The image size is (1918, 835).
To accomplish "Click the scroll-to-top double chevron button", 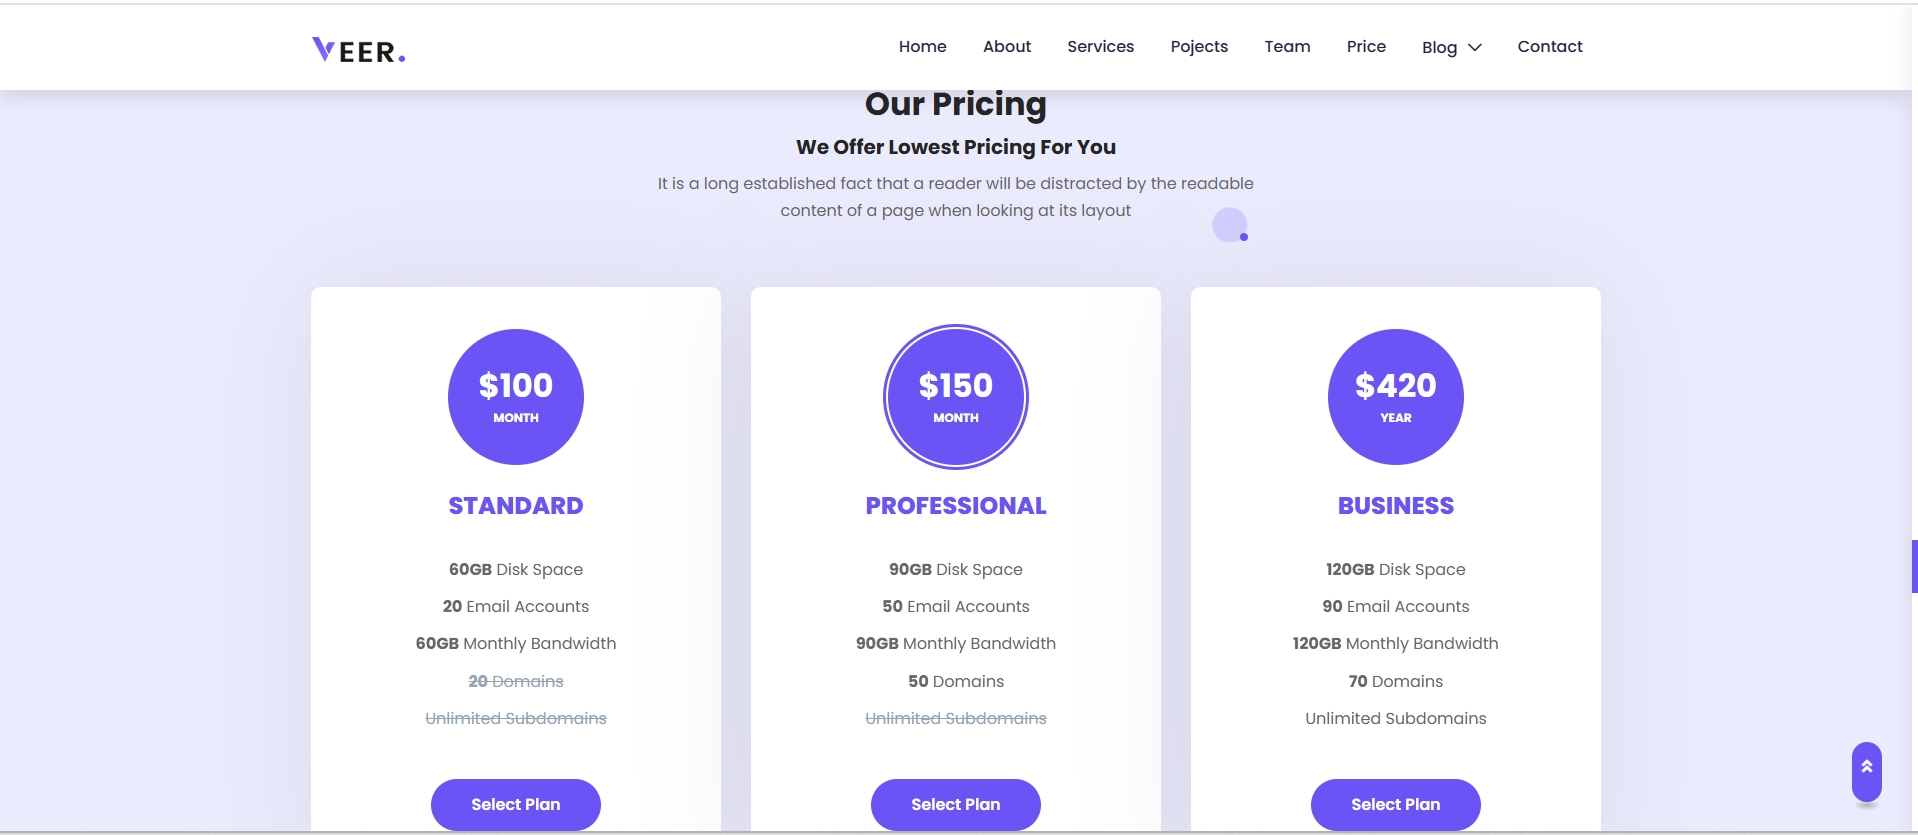I will [x=1866, y=771].
